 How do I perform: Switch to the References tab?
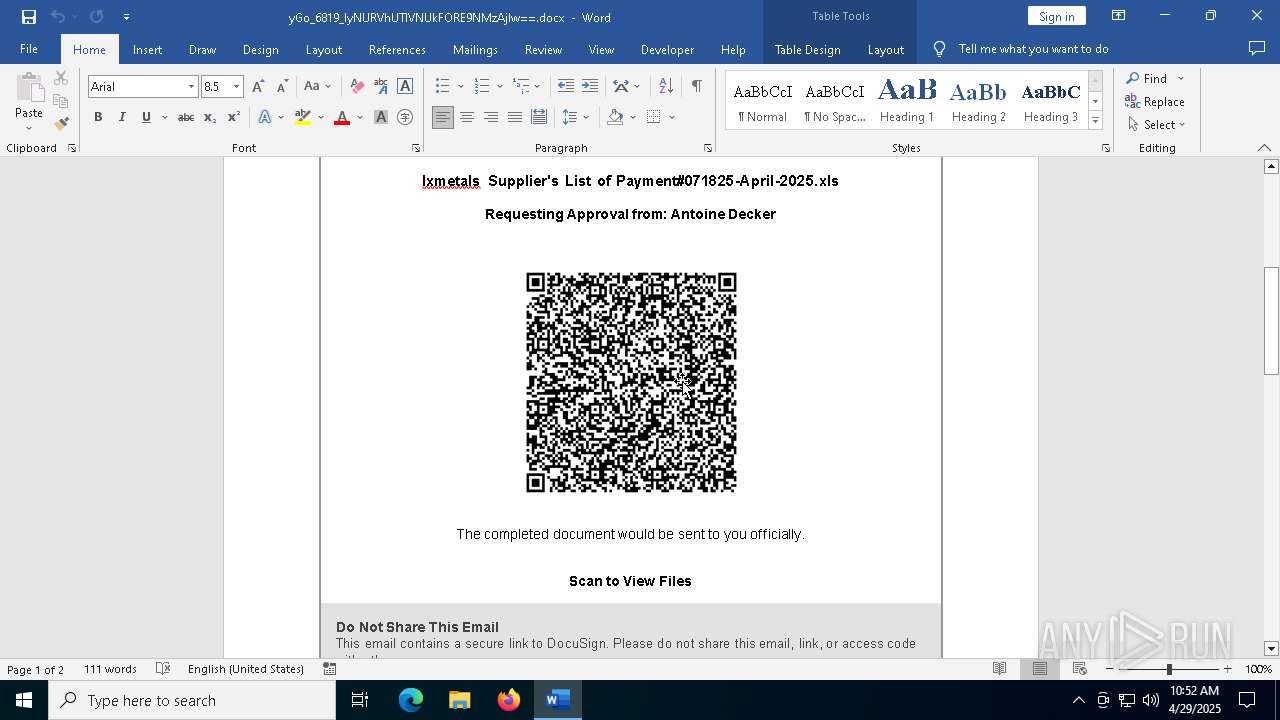397,49
